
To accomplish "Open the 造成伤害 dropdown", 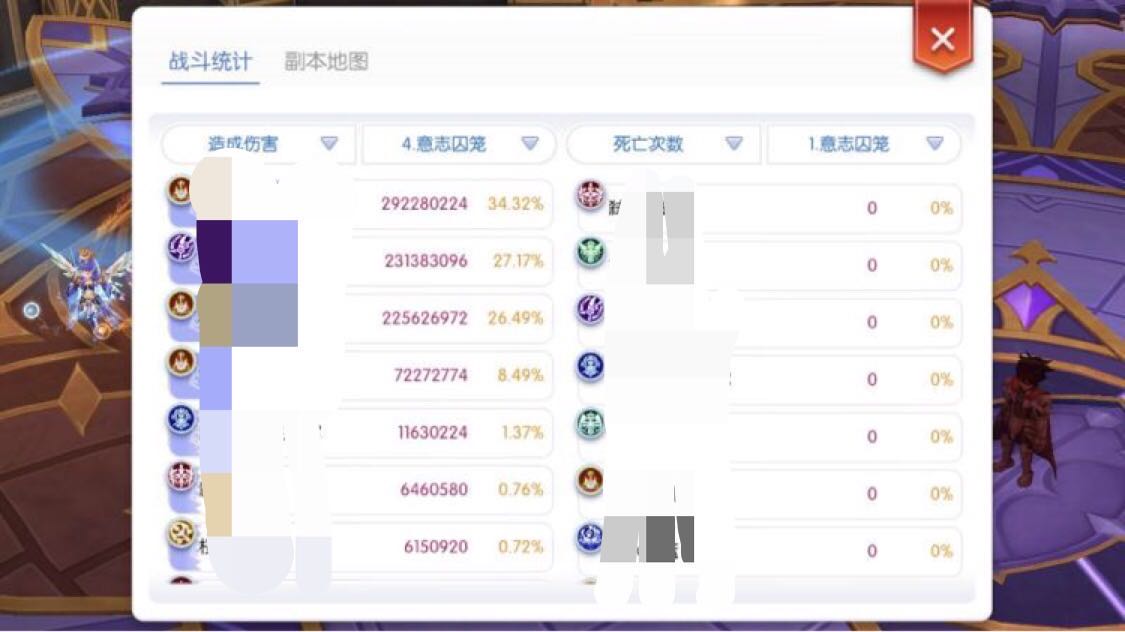I will (x=258, y=144).
